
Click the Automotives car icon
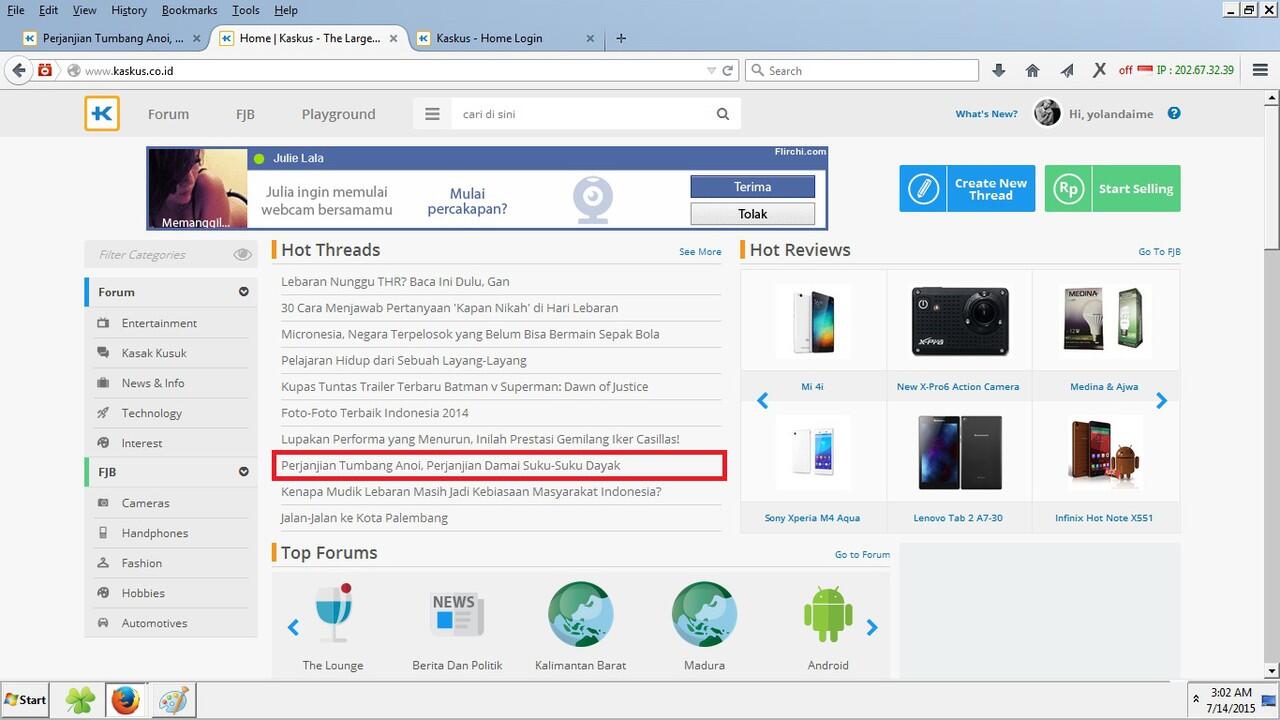[103, 623]
